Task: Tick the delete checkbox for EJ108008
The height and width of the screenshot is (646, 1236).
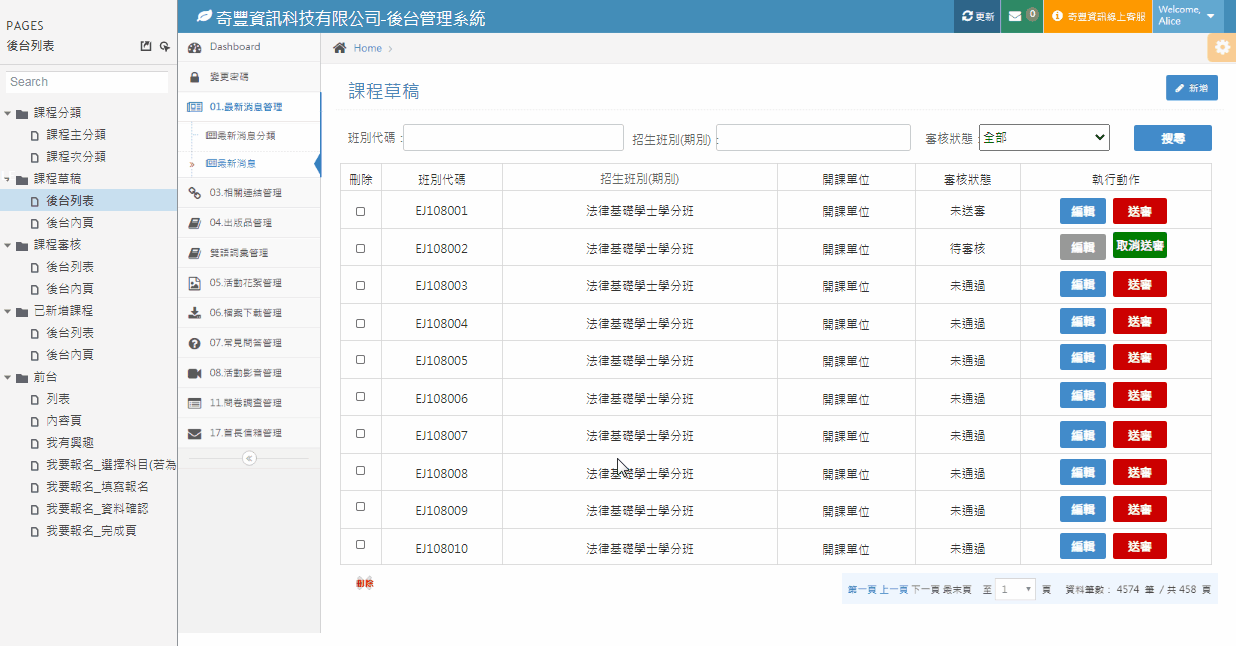Action: (x=361, y=471)
